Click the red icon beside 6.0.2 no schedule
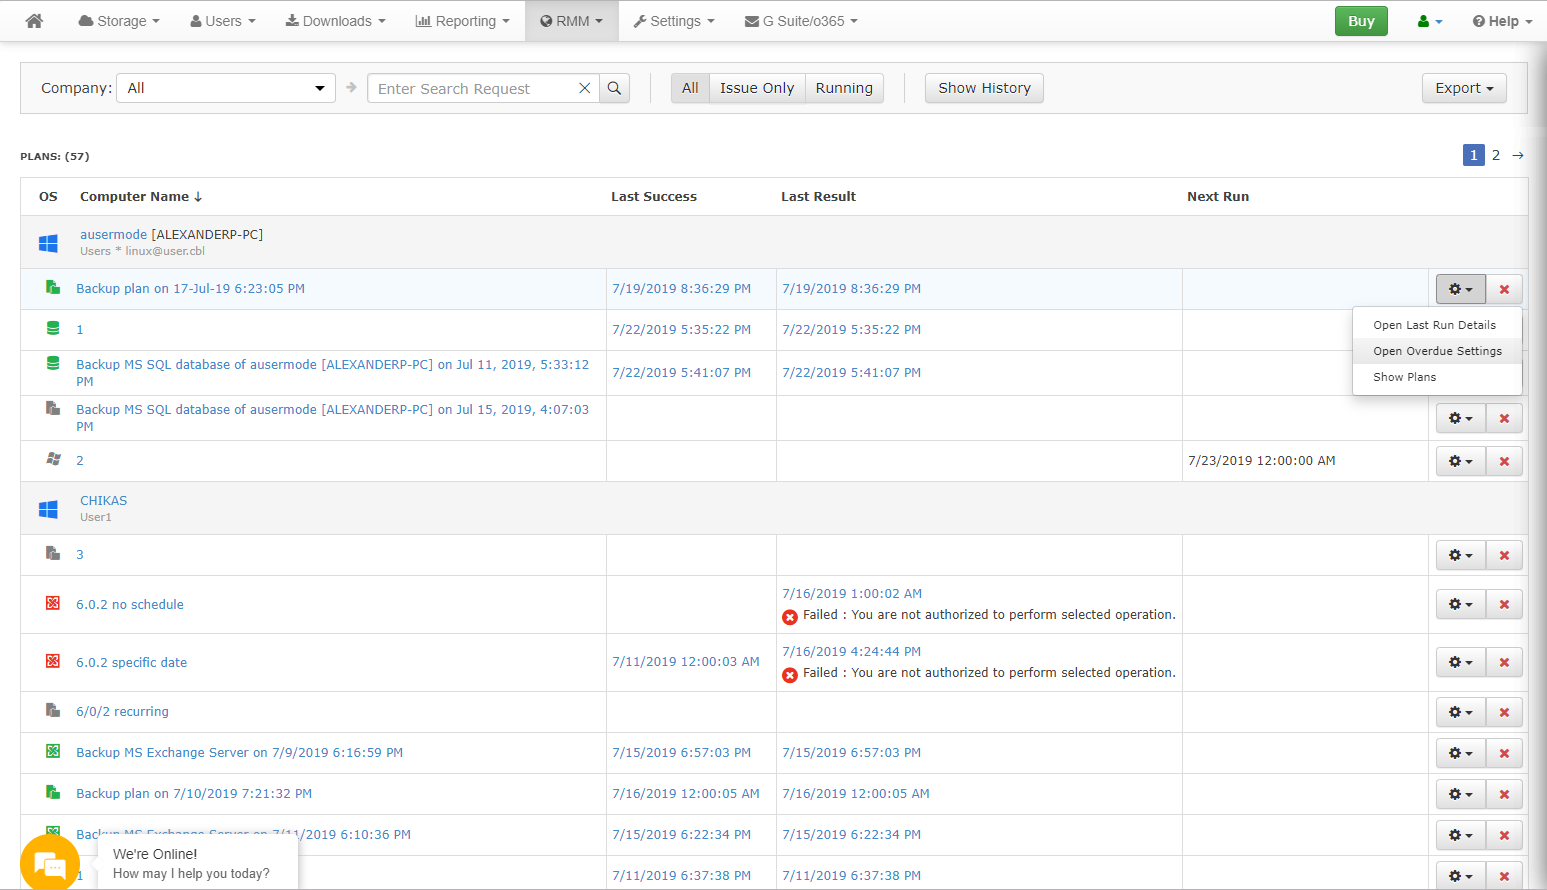The image size is (1547, 890). (x=53, y=604)
